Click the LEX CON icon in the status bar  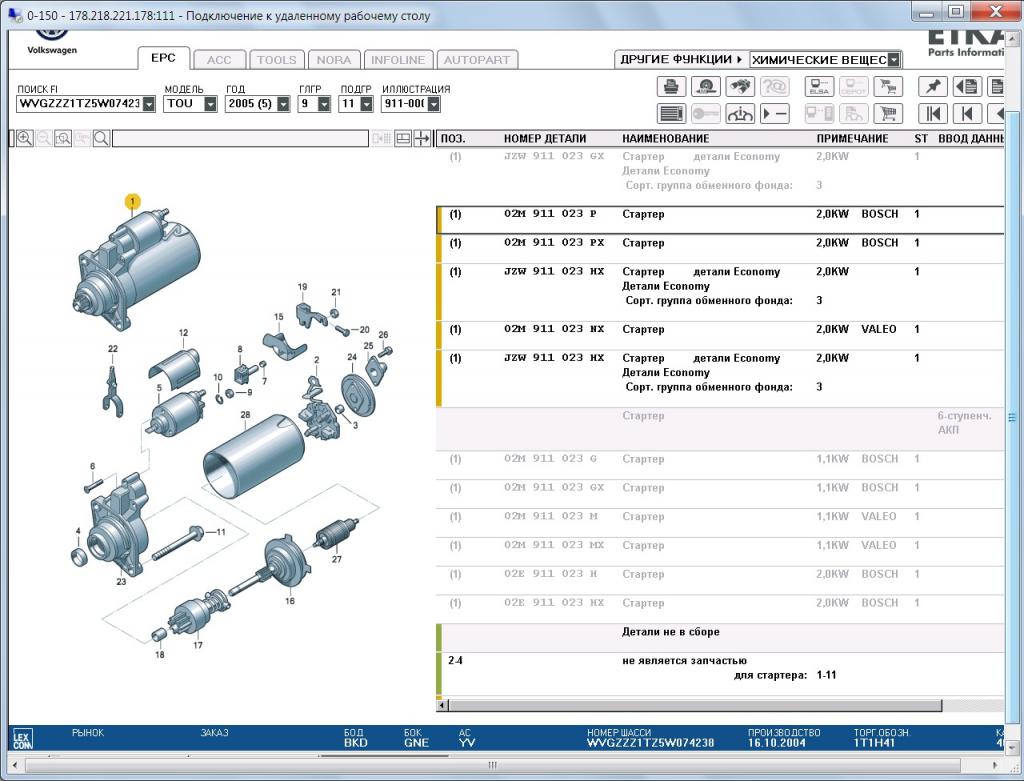[x=22, y=739]
